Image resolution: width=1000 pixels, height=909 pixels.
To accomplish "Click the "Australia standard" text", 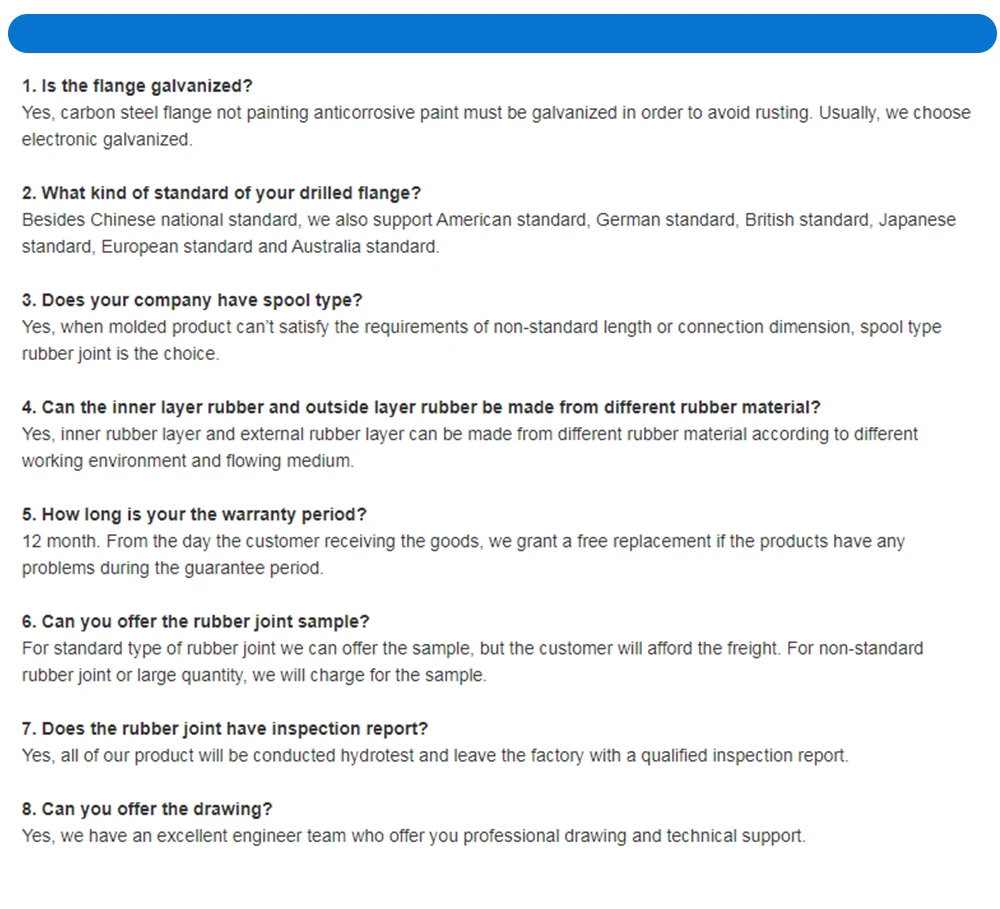I will coord(364,246).
